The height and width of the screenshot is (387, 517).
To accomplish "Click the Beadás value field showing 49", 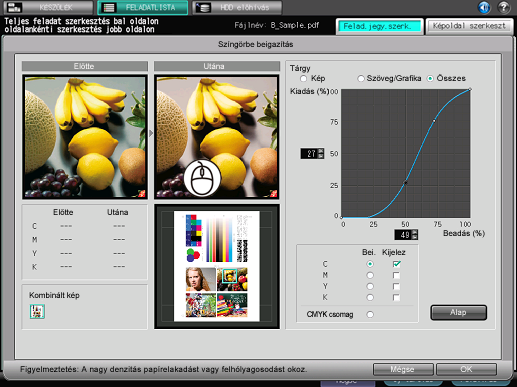I will pyautogui.click(x=403, y=235).
